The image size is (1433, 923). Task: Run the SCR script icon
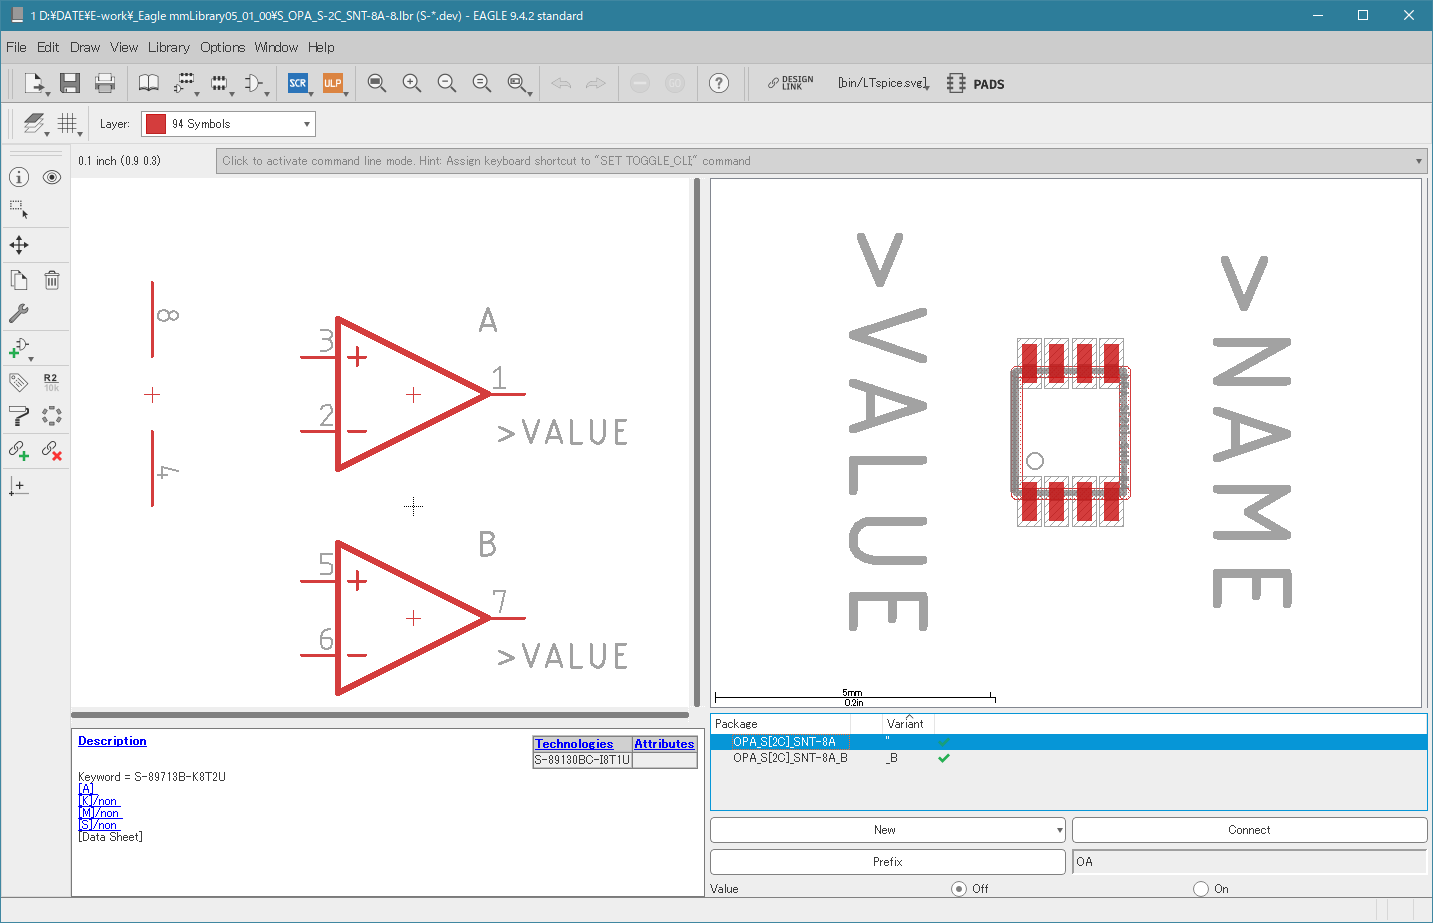(x=297, y=83)
